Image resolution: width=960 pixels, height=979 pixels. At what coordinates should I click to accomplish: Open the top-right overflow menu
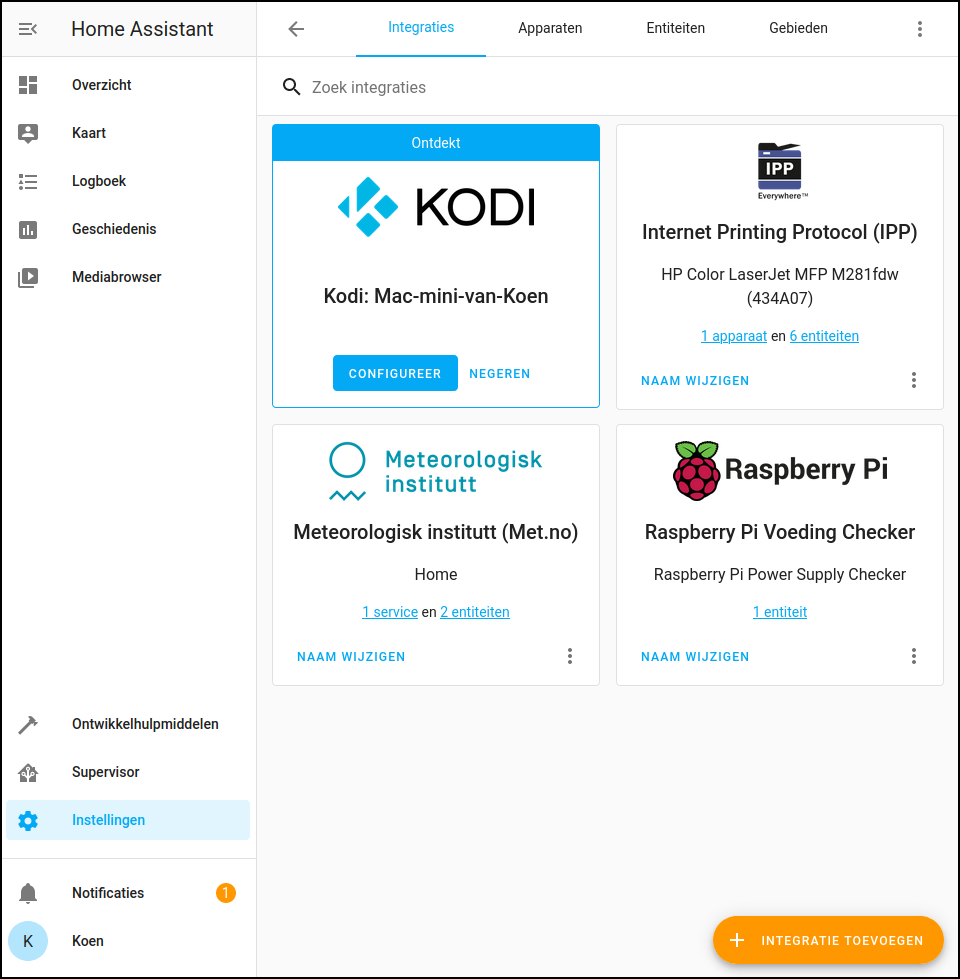point(919,29)
